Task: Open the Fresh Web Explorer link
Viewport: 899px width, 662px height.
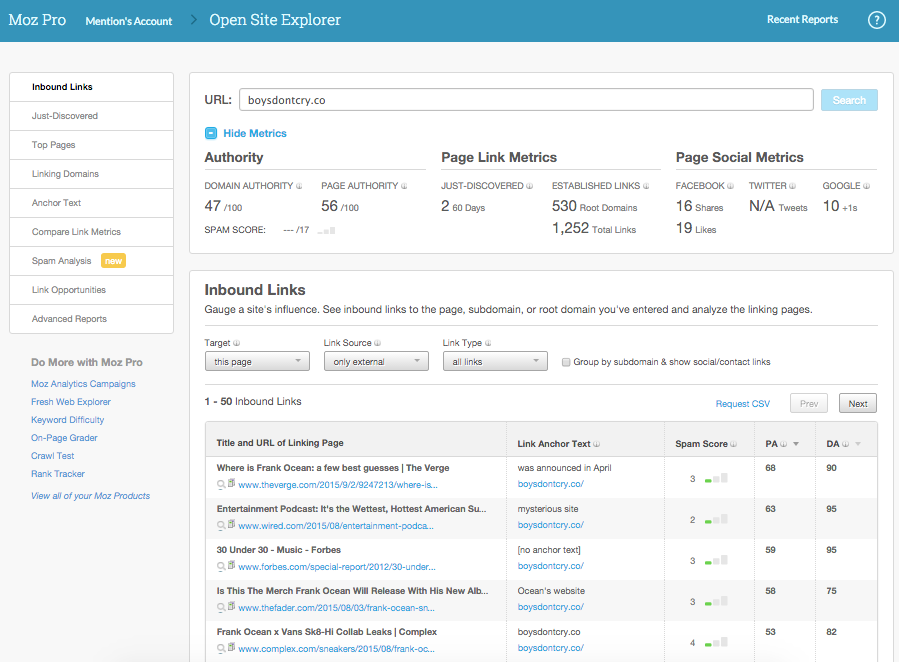Action: [71, 402]
